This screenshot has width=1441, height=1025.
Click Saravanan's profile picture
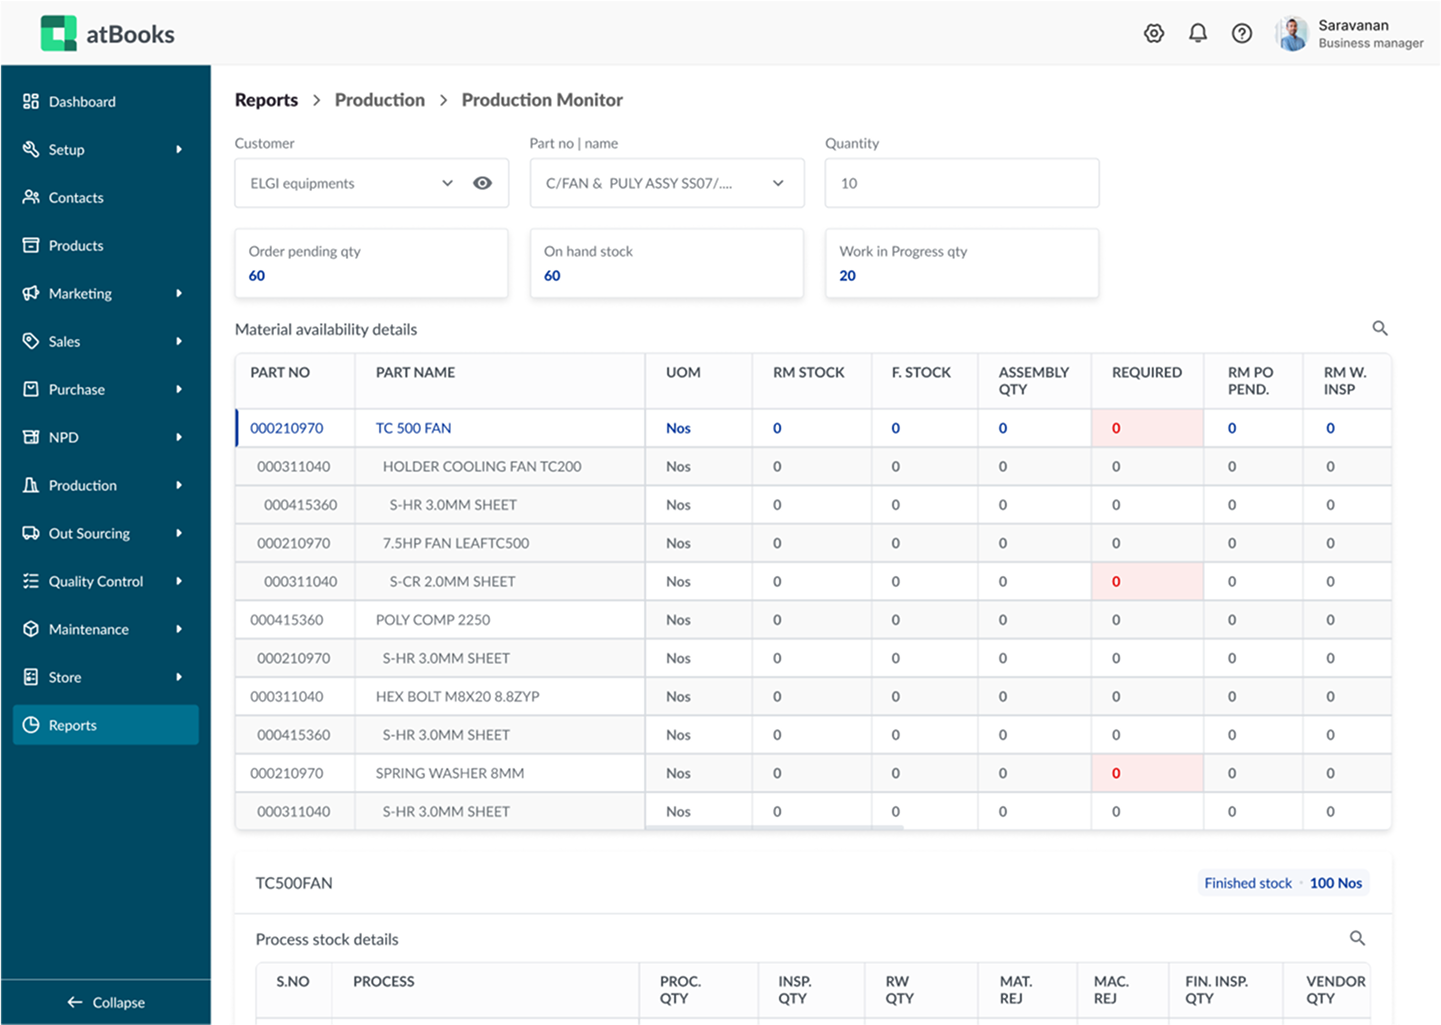point(1293,33)
